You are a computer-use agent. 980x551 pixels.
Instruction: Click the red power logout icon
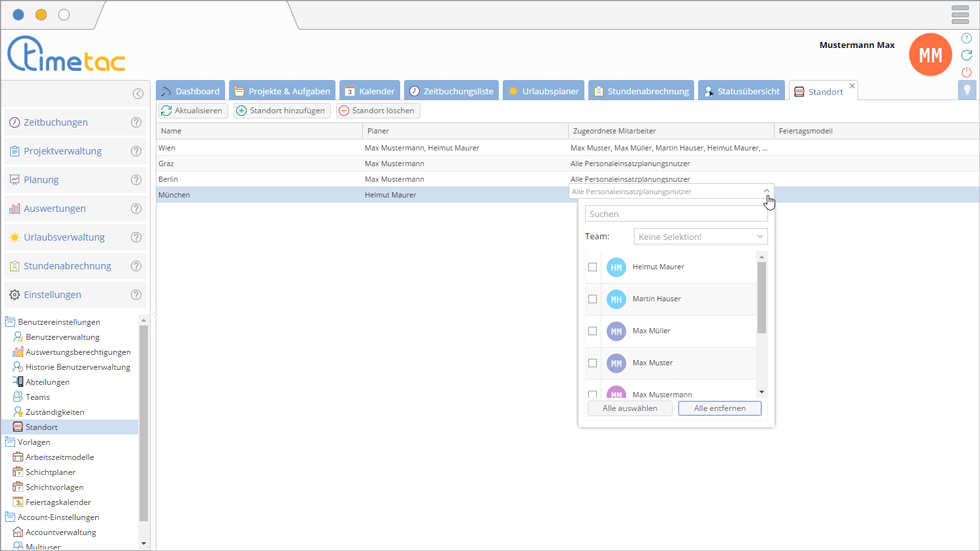(966, 72)
